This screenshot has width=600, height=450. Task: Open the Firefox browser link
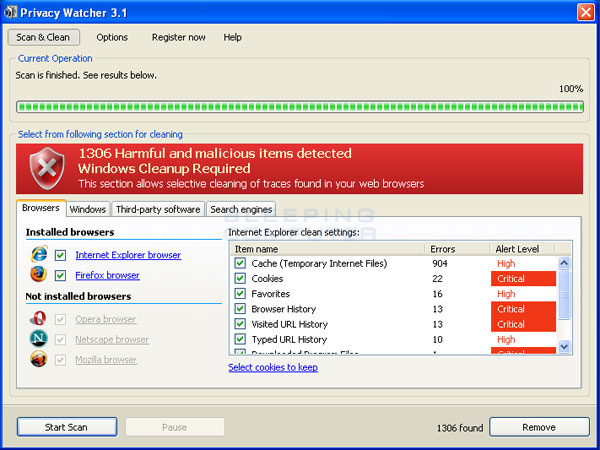pos(108,275)
